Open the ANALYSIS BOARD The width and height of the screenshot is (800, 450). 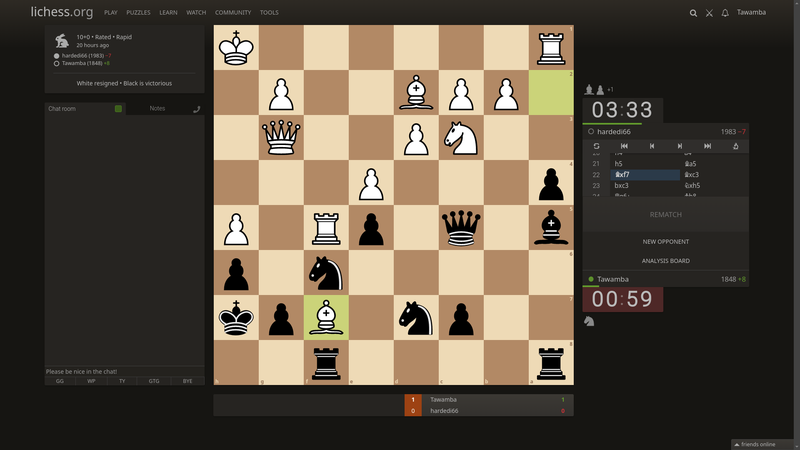pyautogui.click(x=665, y=261)
